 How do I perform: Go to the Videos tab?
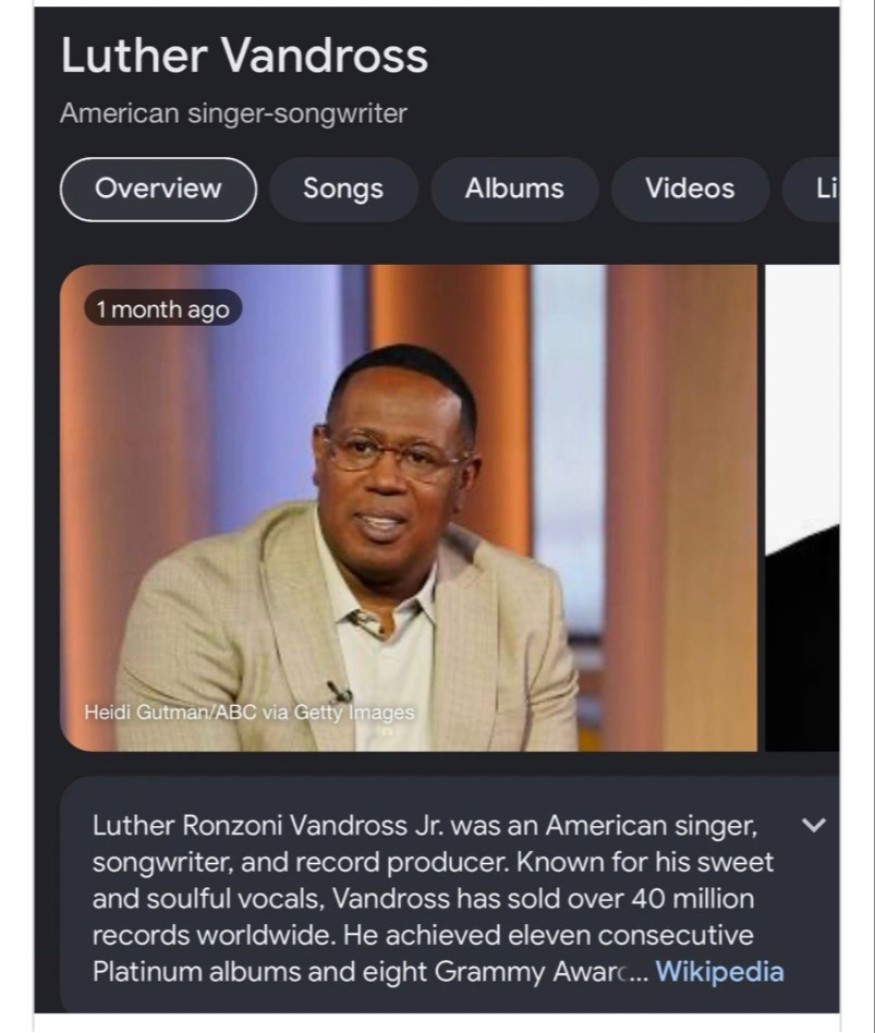(x=690, y=189)
